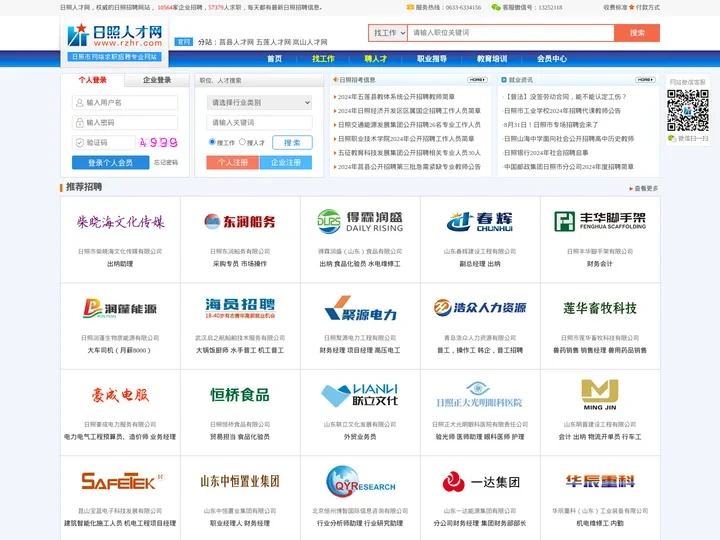720x540 pixels.
Task: Click the 请输入关键词 field
Action: 259,123
